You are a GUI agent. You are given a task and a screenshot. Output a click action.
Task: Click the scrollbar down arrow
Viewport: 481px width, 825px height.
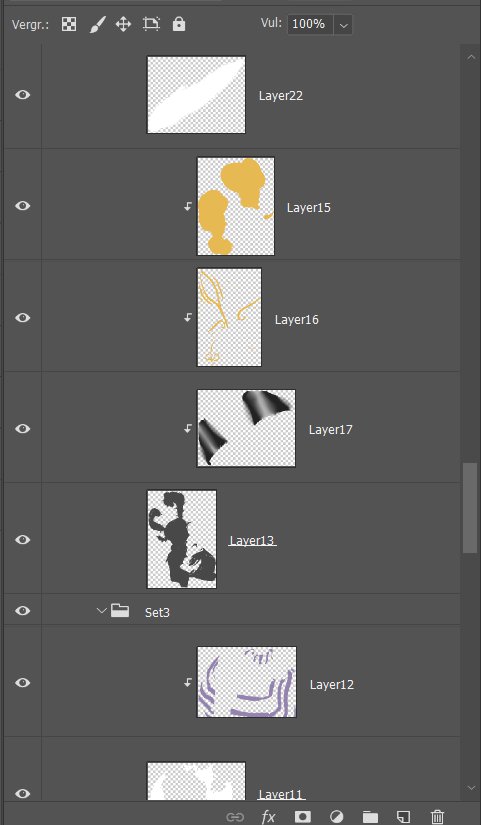pyautogui.click(x=471, y=788)
